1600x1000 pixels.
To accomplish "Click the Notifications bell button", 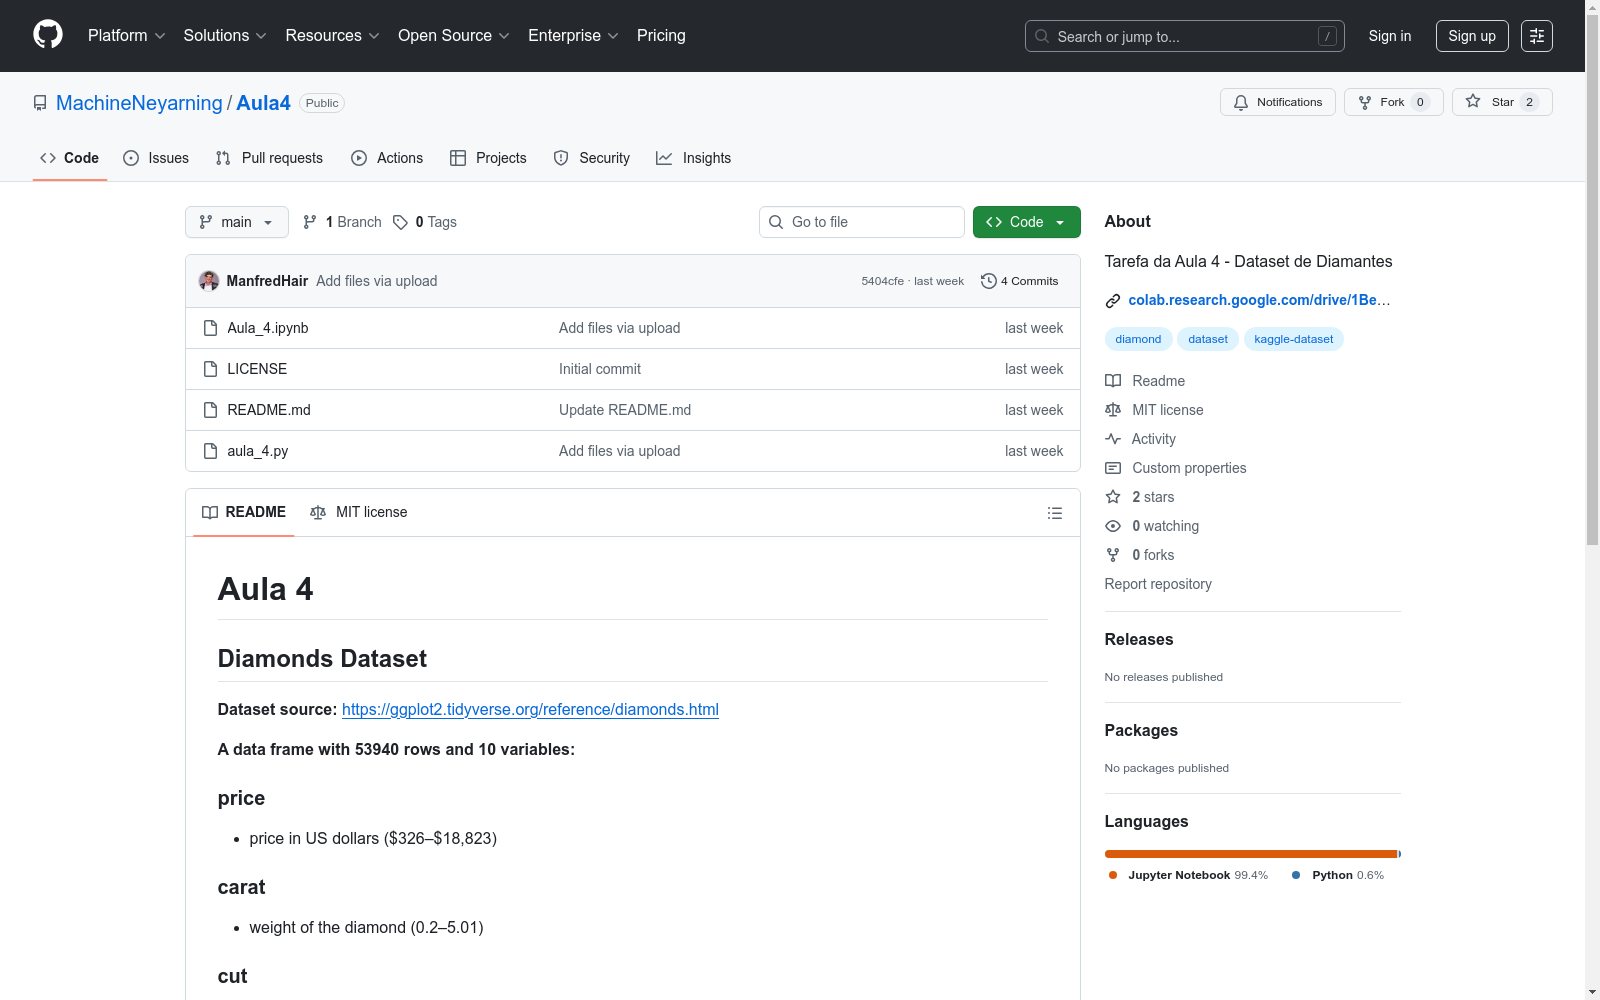I will 1278,102.
